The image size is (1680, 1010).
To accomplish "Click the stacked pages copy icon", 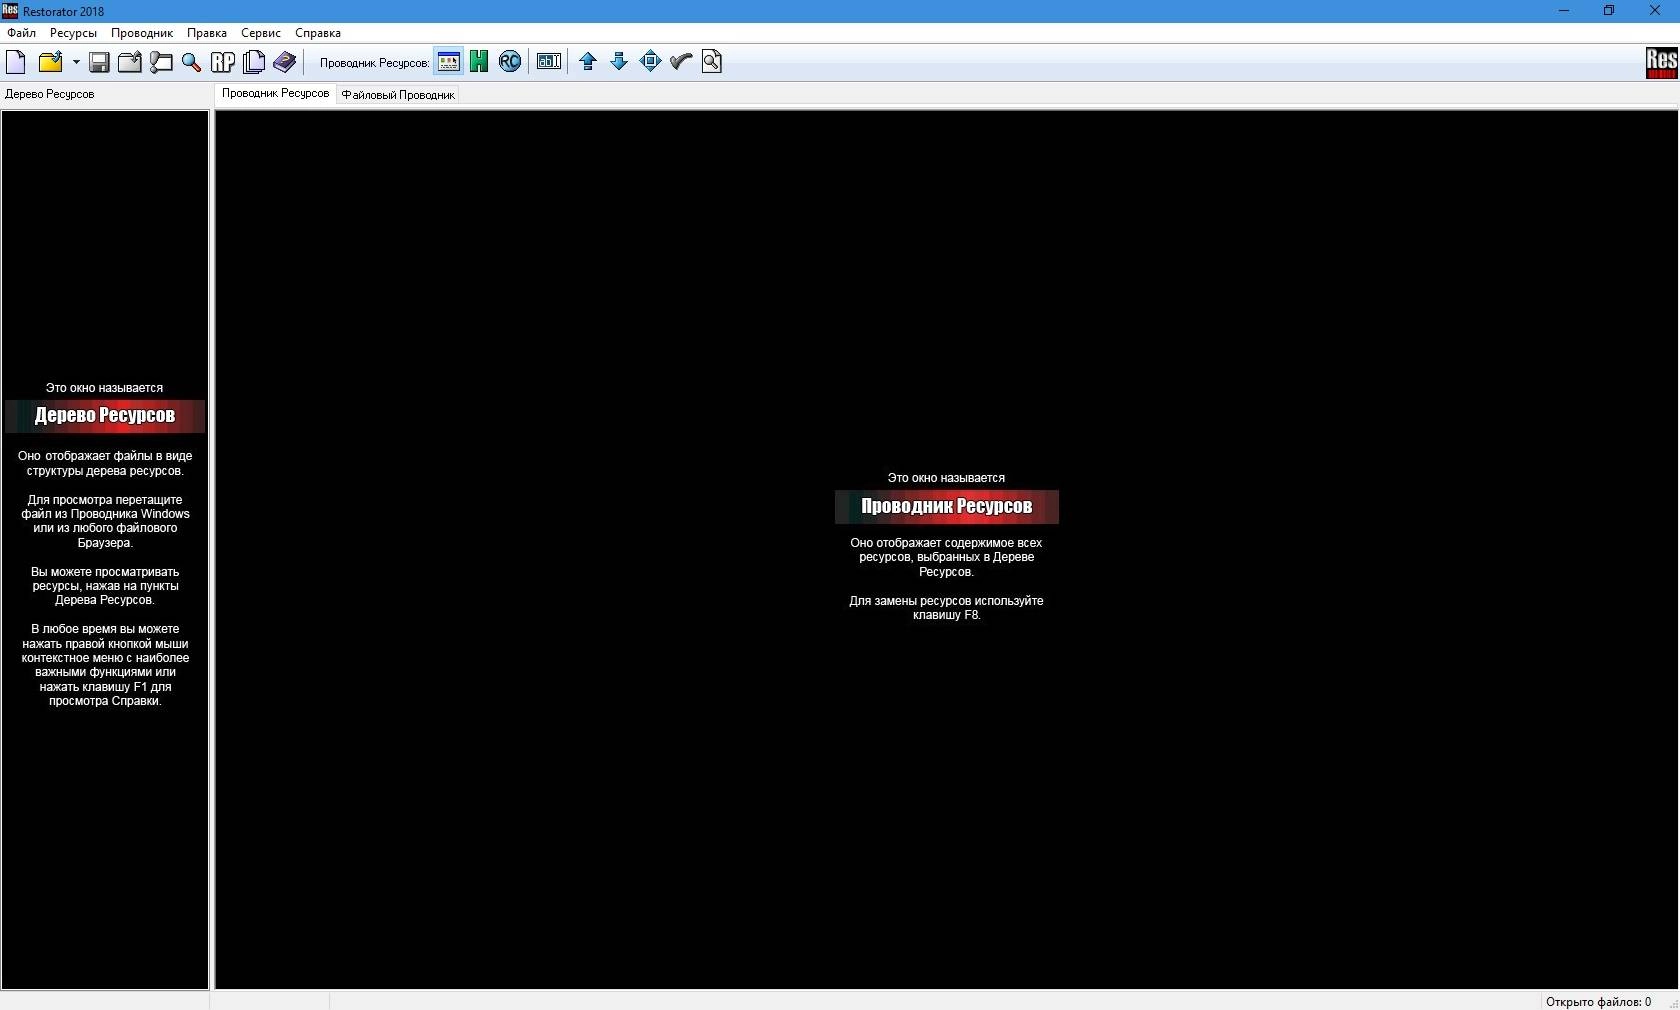I will (x=254, y=62).
